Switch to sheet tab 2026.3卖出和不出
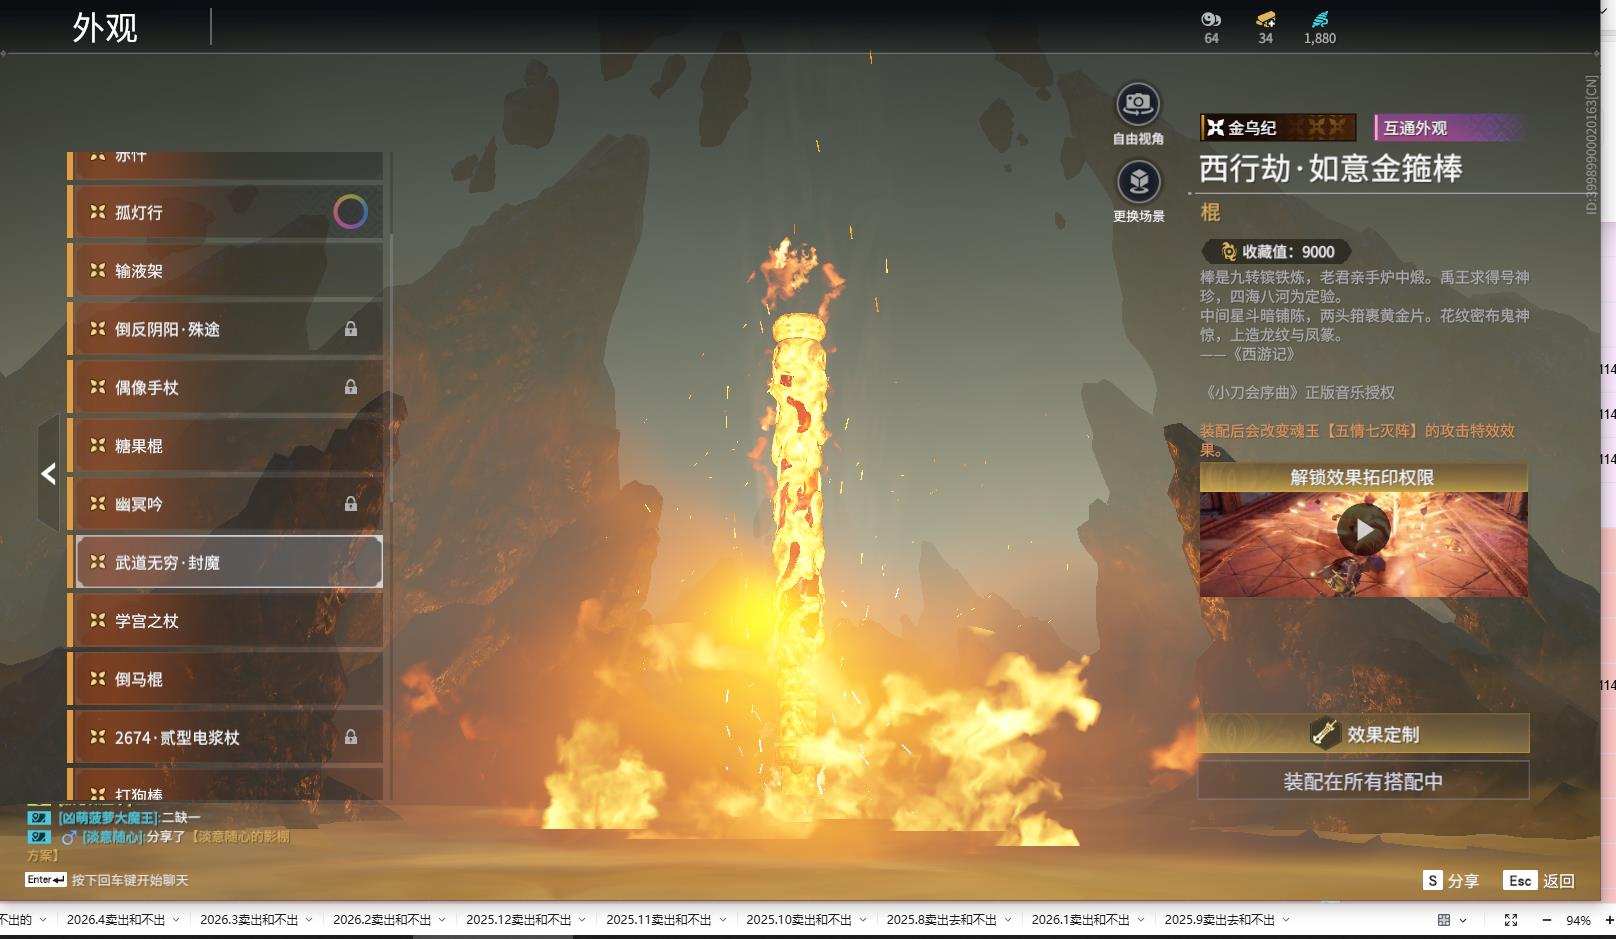1616x939 pixels. pyautogui.click(x=249, y=920)
